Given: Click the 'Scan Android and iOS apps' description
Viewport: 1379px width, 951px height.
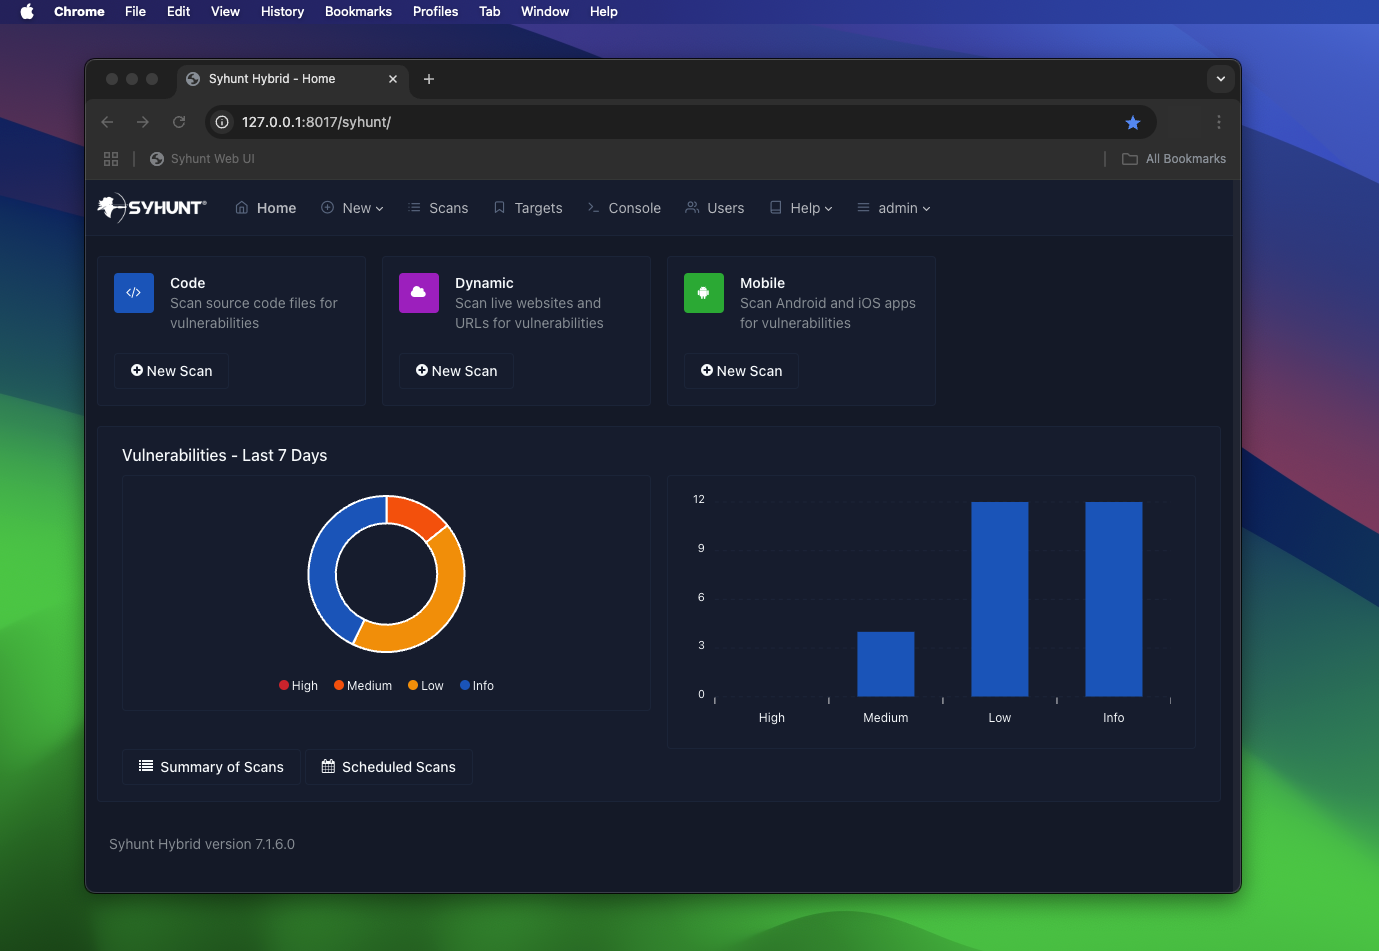Looking at the screenshot, I should (828, 313).
